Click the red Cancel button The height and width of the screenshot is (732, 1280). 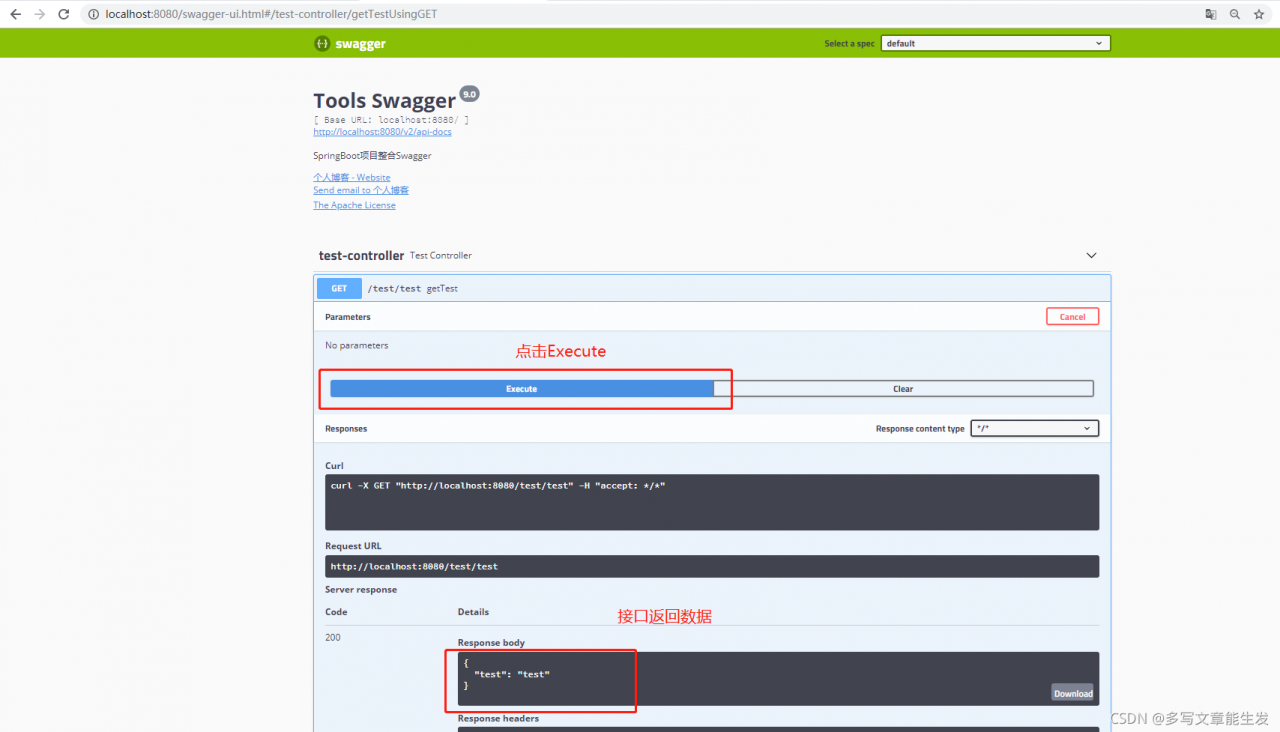click(1072, 316)
